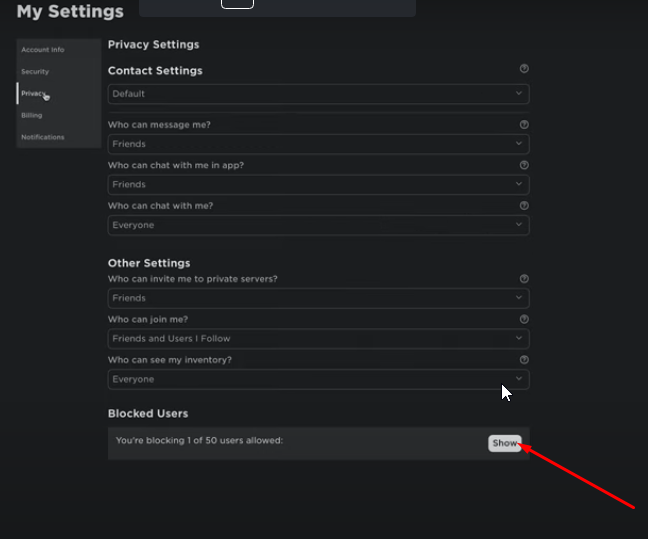Go to the Account Info tab
The image size is (648, 539).
coord(59,50)
